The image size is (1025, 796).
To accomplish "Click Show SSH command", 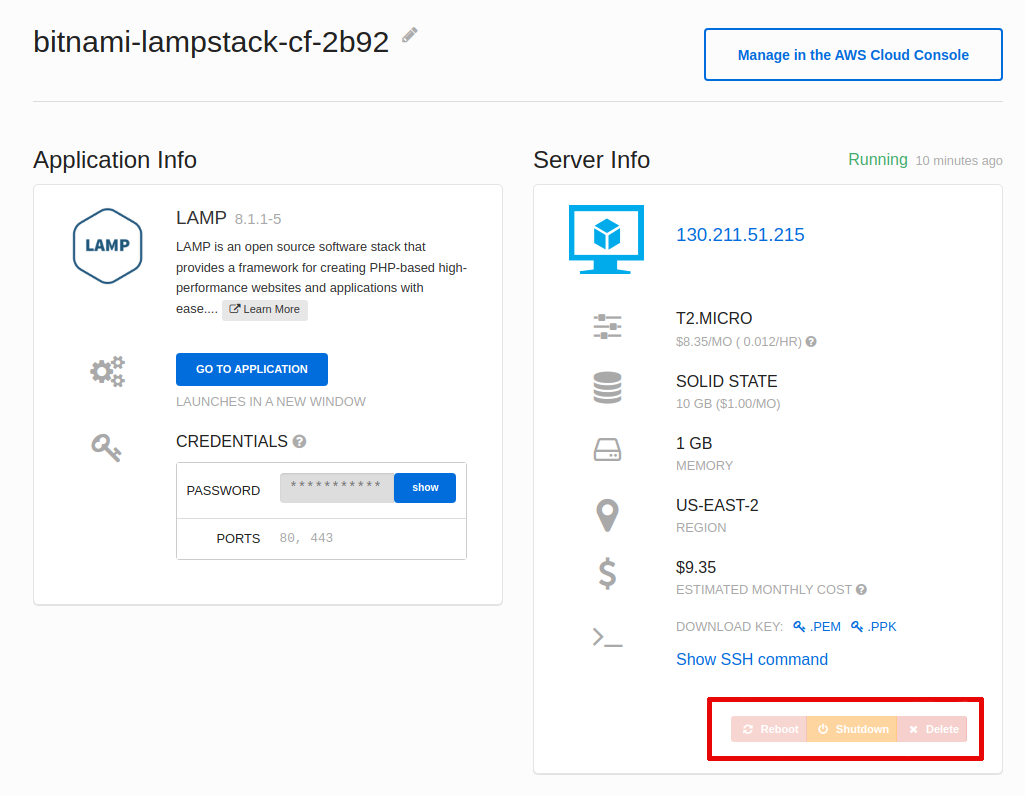I will tap(752, 659).
